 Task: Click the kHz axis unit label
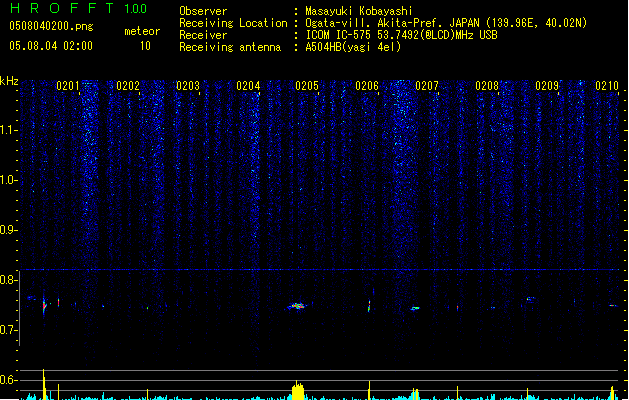coord(9,81)
